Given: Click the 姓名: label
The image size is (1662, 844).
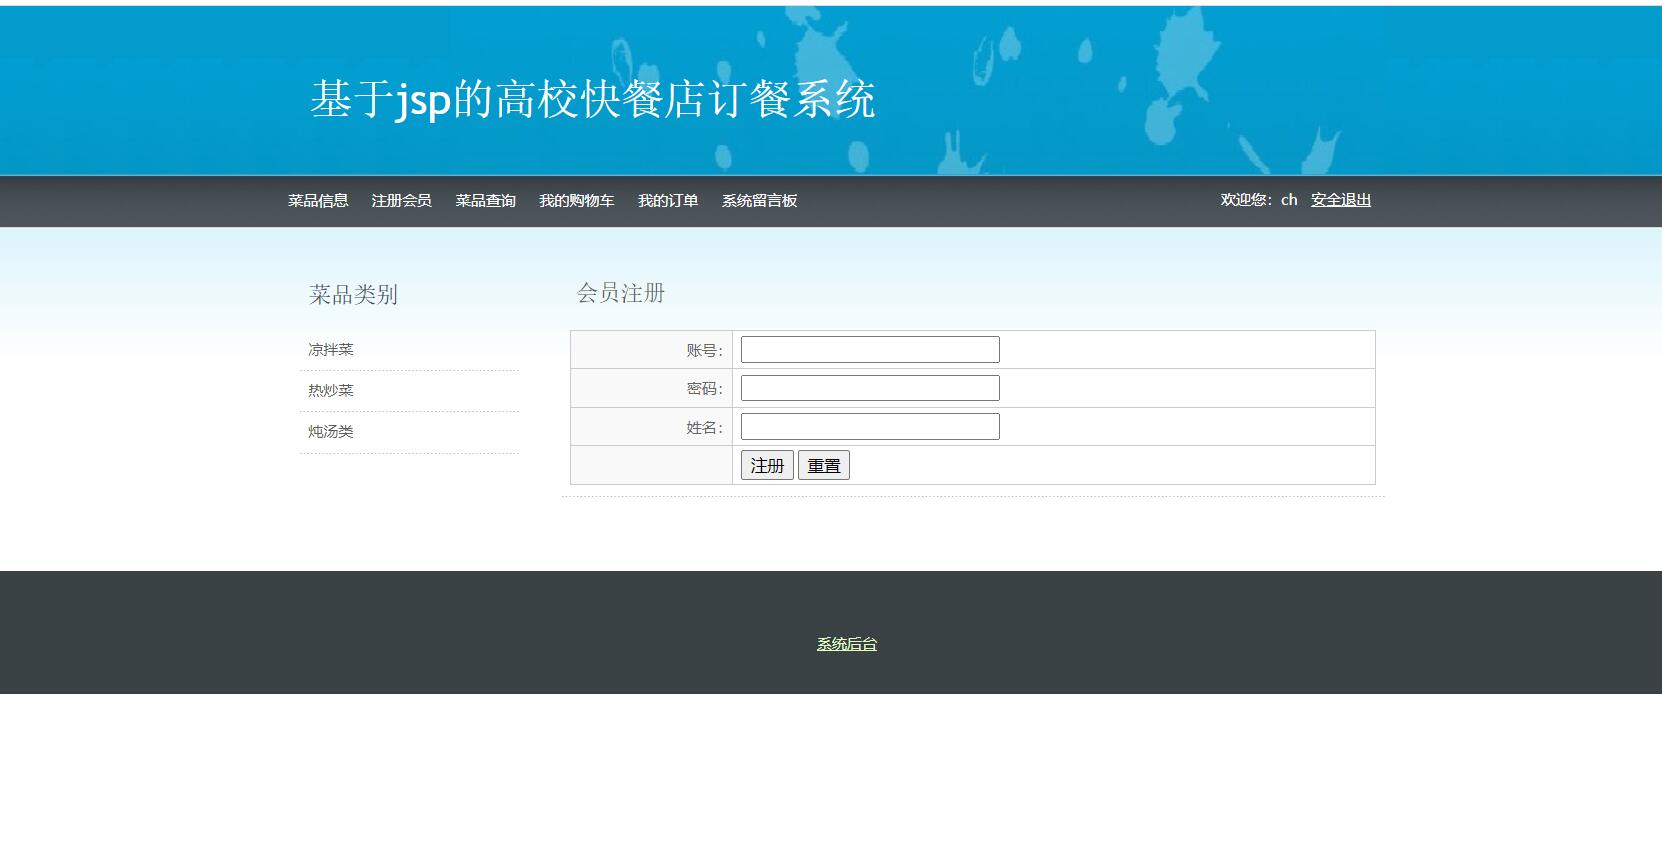Looking at the screenshot, I should click(704, 427).
